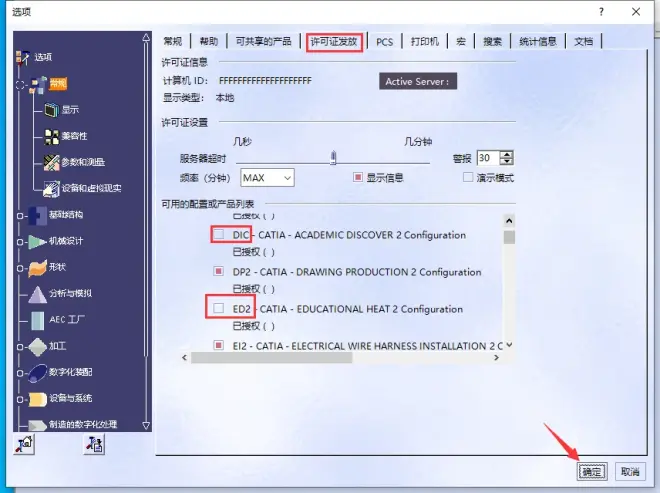The width and height of the screenshot is (660, 493).
Task: Select the 设备与系统 category icon
Action: pos(37,399)
